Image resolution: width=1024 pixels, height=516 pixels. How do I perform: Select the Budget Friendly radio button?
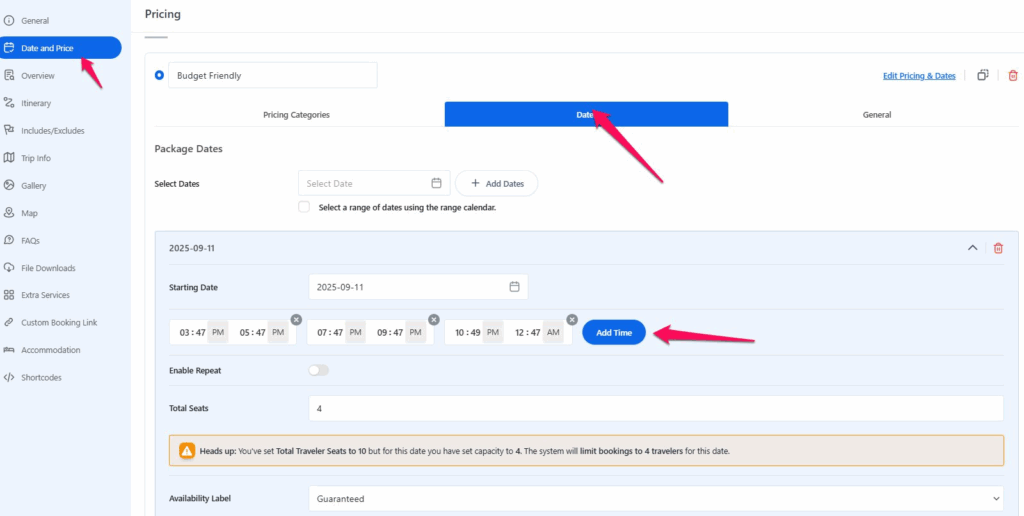pyautogui.click(x=159, y=75)
